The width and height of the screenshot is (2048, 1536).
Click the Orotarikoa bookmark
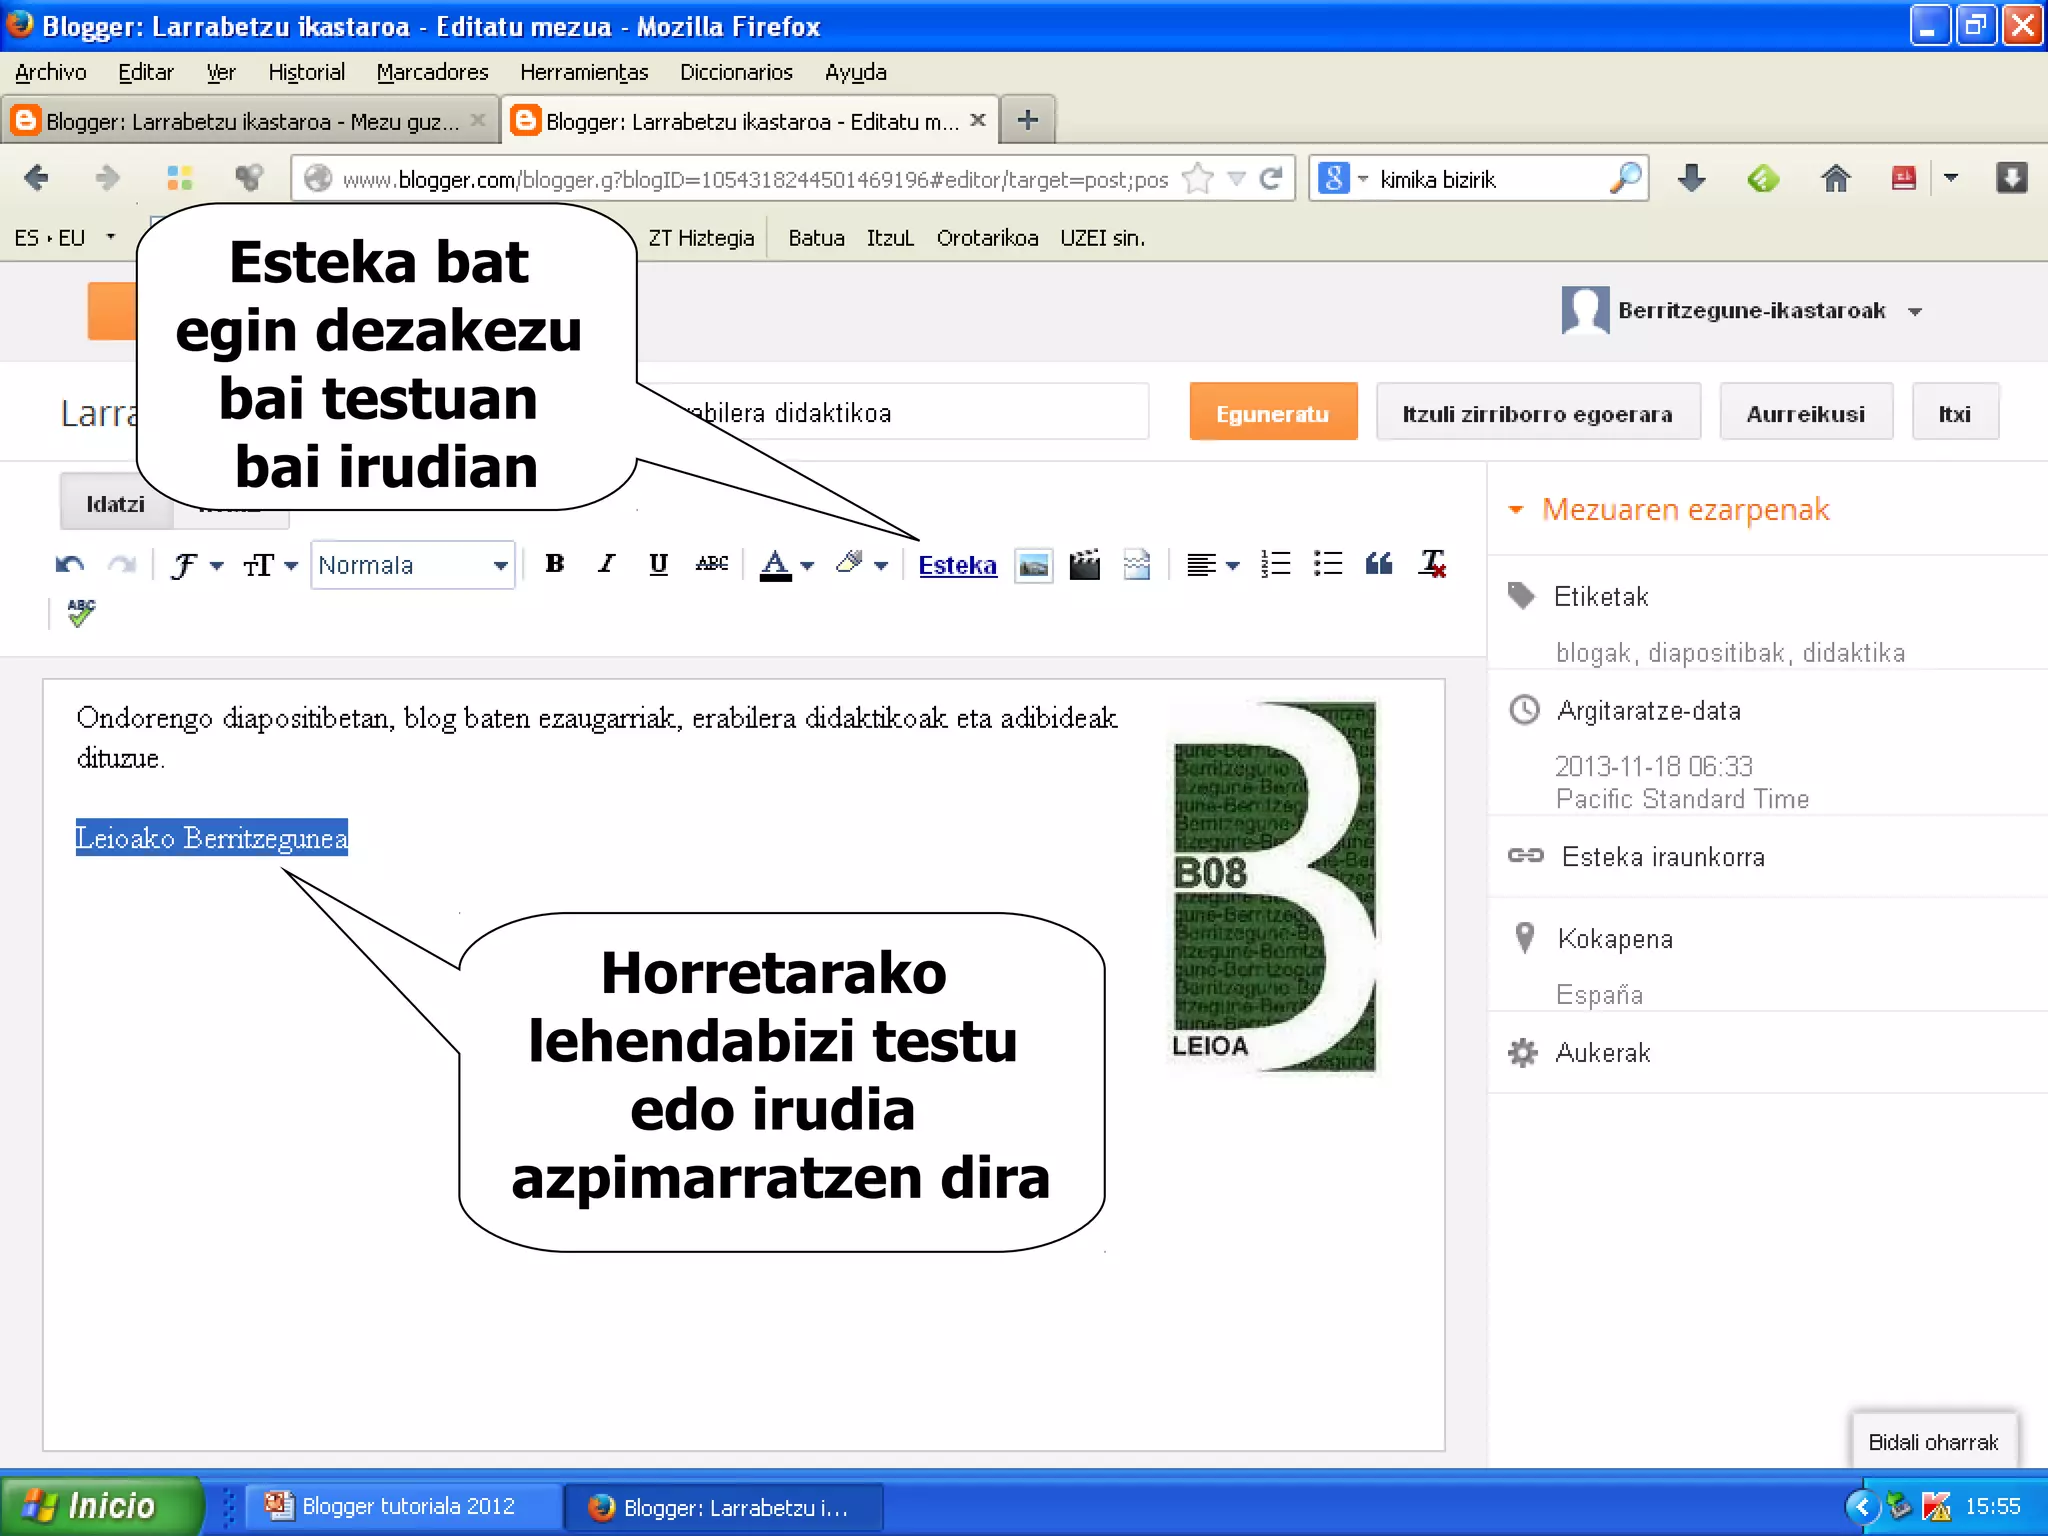[x=987, y=238]
